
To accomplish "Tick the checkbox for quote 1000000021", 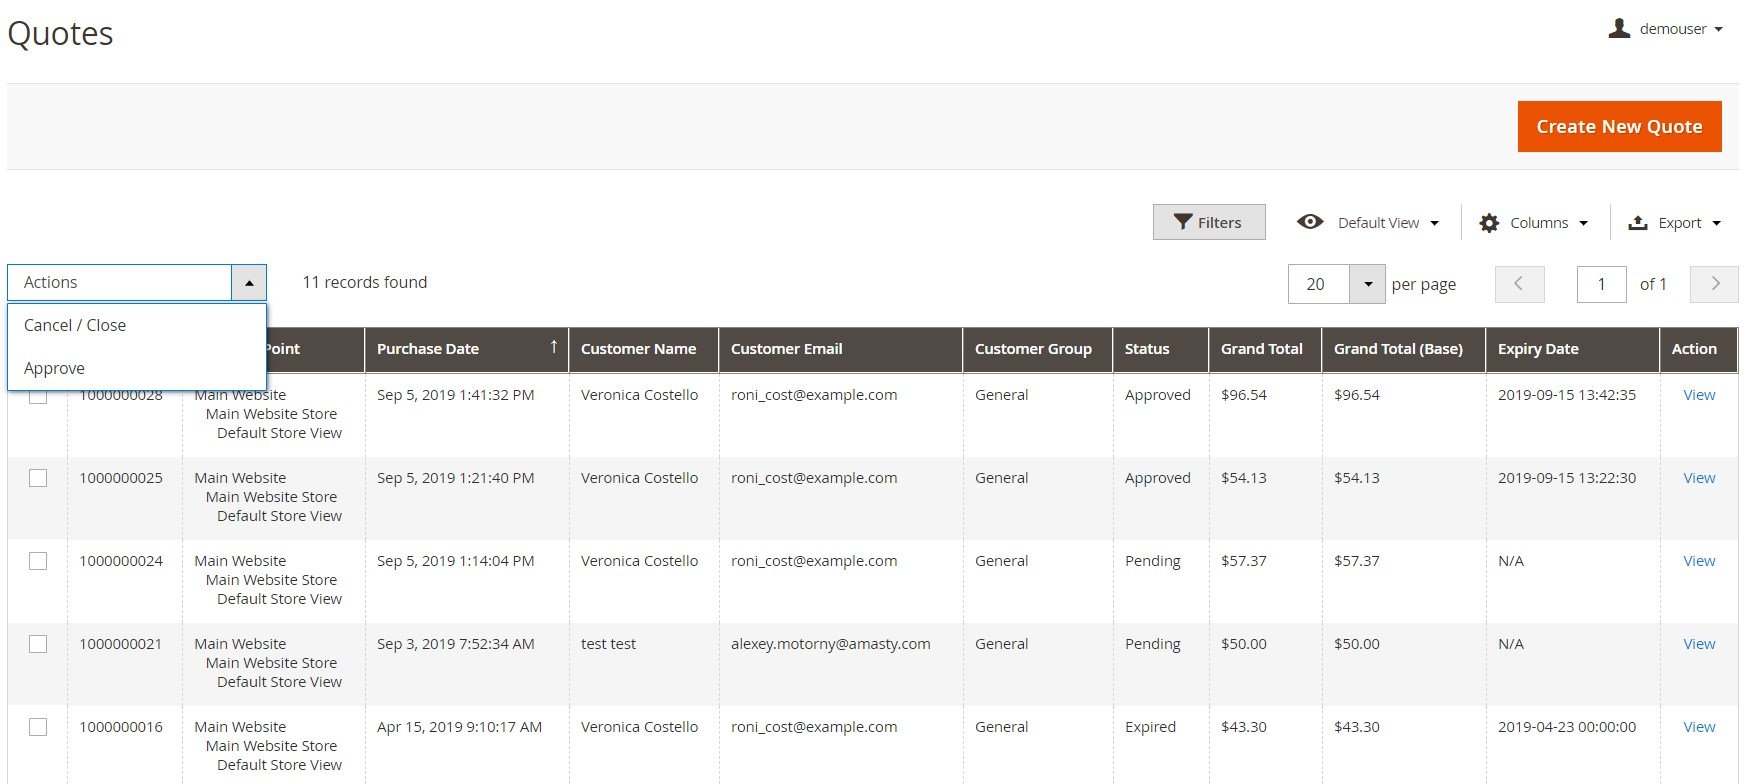I will pyautogui.click(x=38, y=644).
